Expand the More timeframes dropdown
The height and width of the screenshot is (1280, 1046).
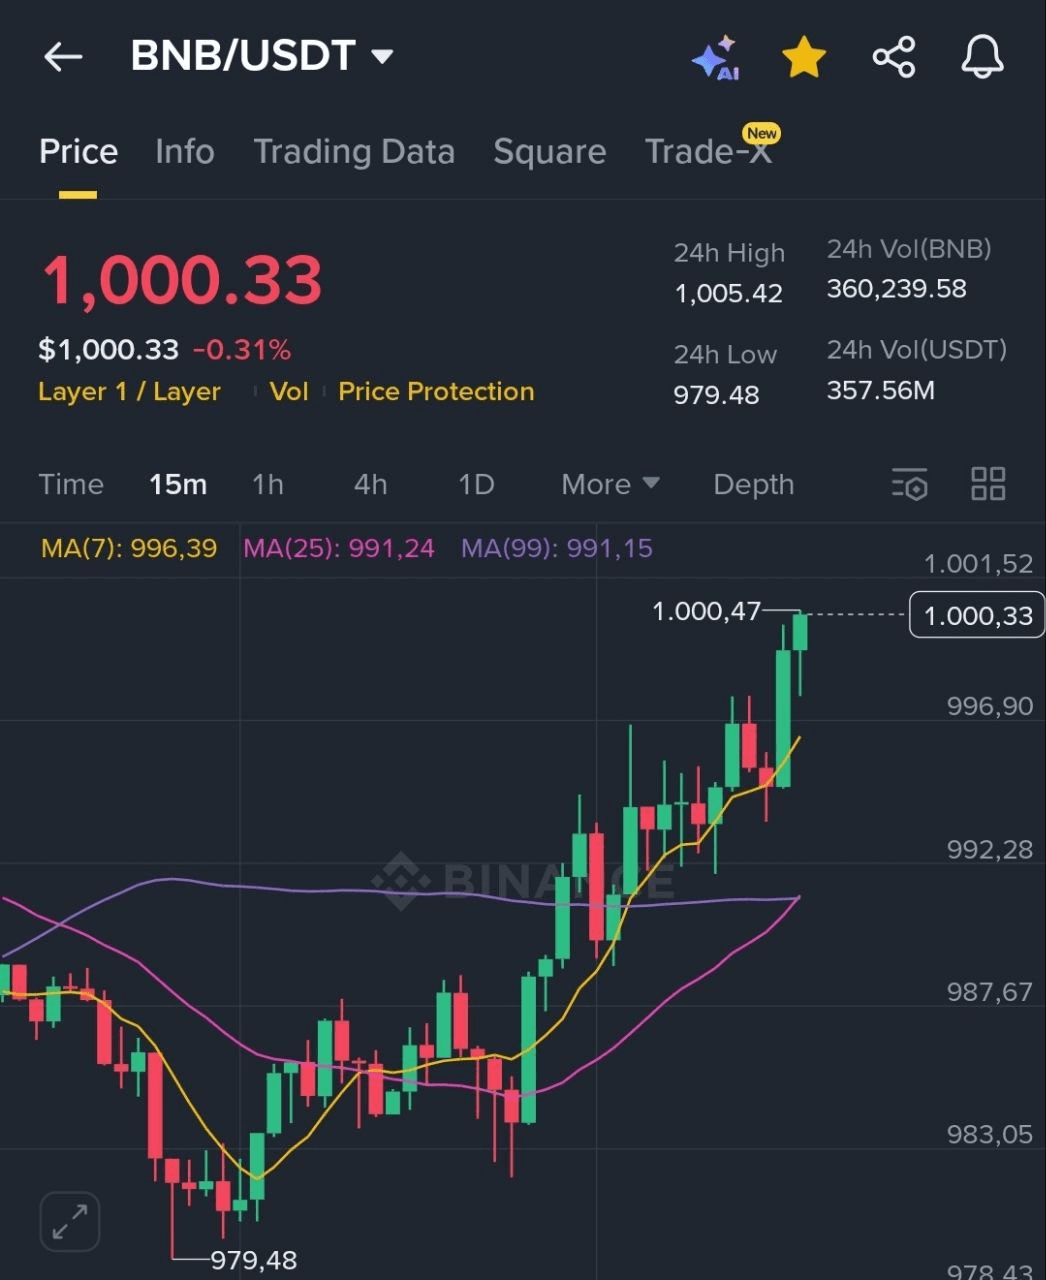coord(610,484)
